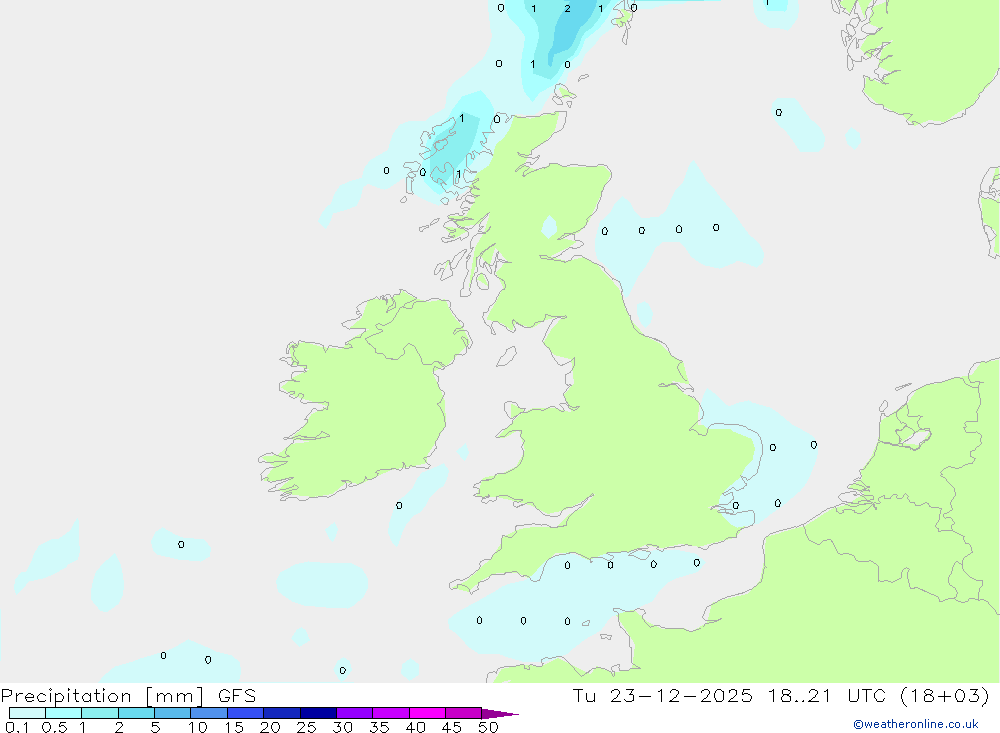Click the '15' legend scale label

(234, 727)
